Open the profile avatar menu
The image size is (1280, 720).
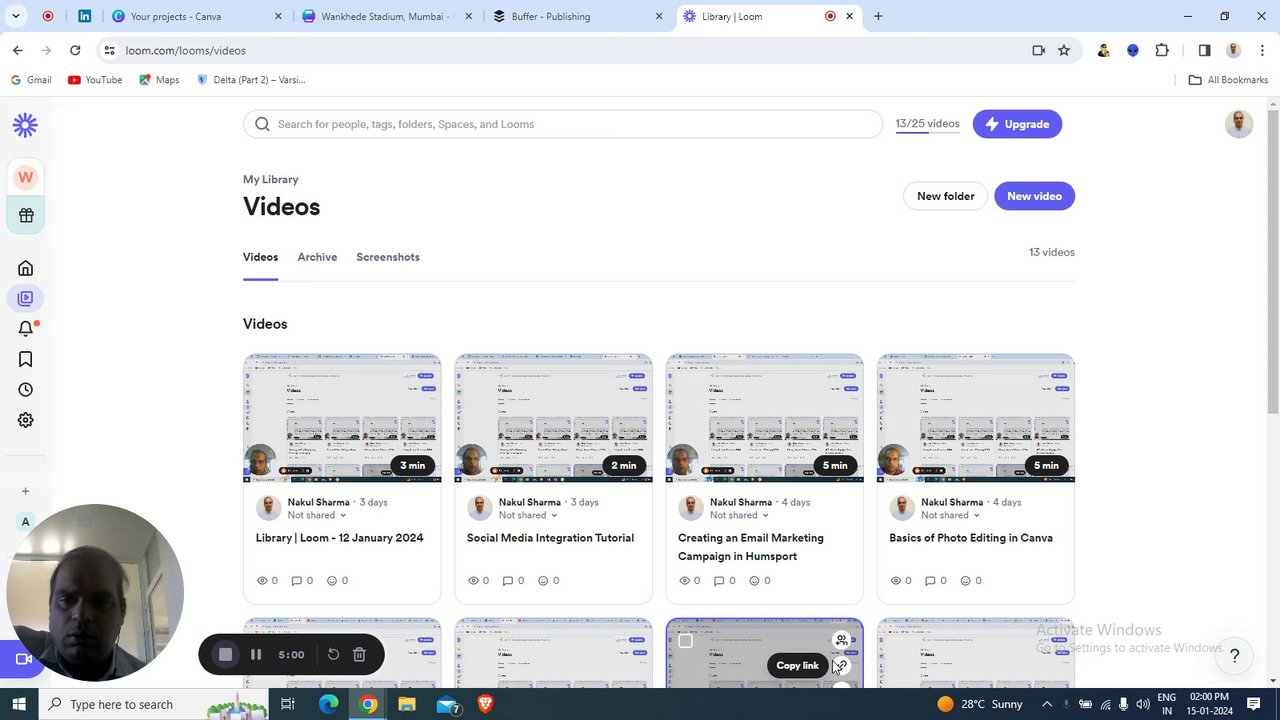(x=1238, y=123)
